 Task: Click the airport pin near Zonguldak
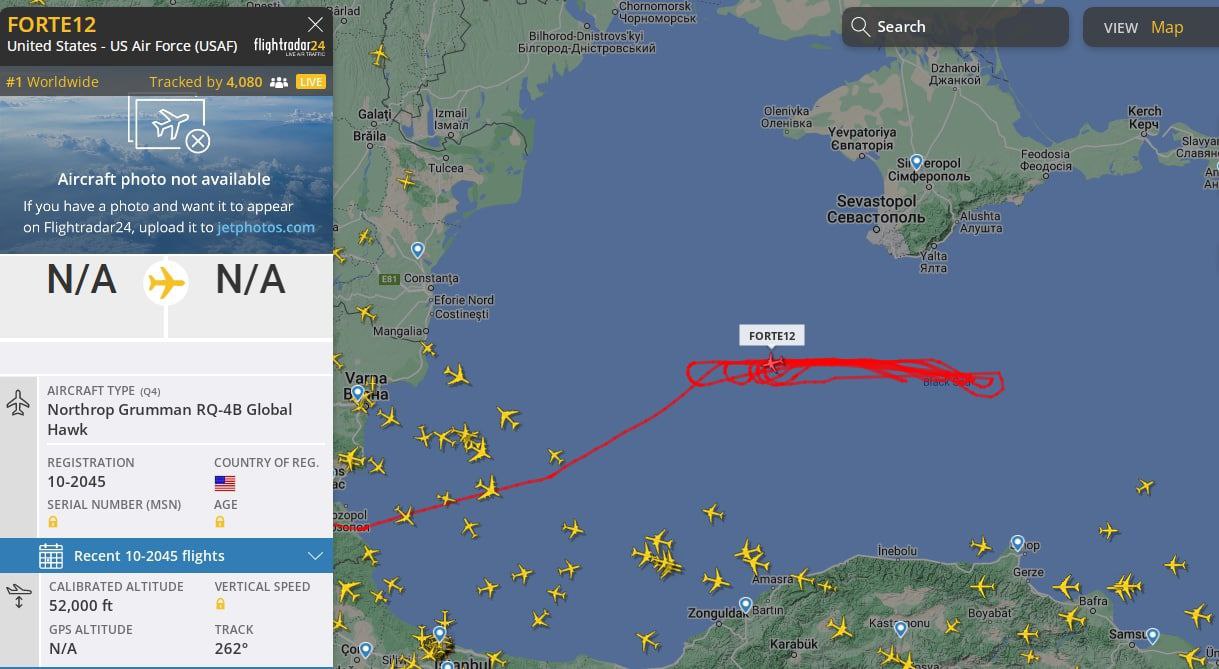click(x=745, y=605)
